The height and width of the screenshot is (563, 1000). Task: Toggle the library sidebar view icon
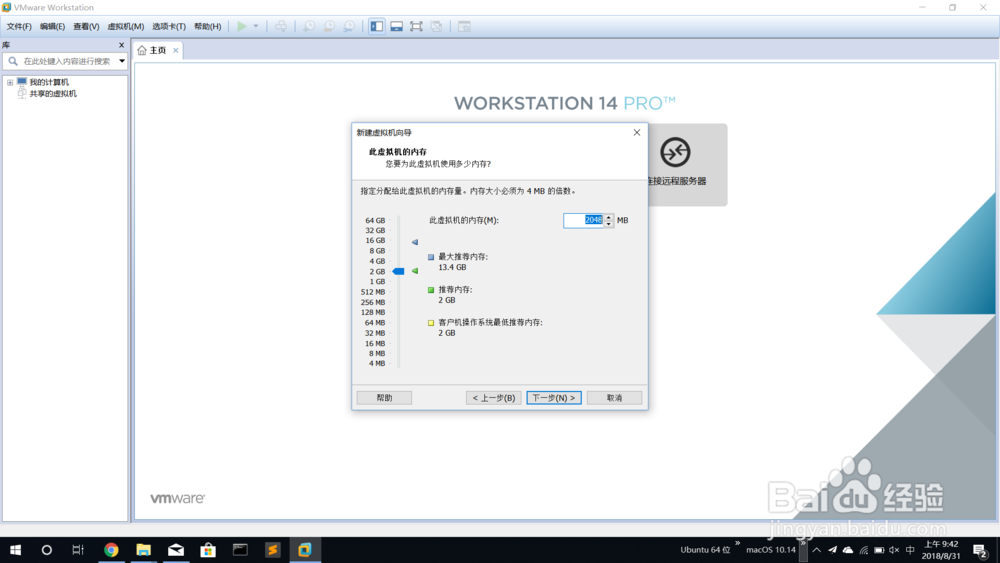click(377, 26)
